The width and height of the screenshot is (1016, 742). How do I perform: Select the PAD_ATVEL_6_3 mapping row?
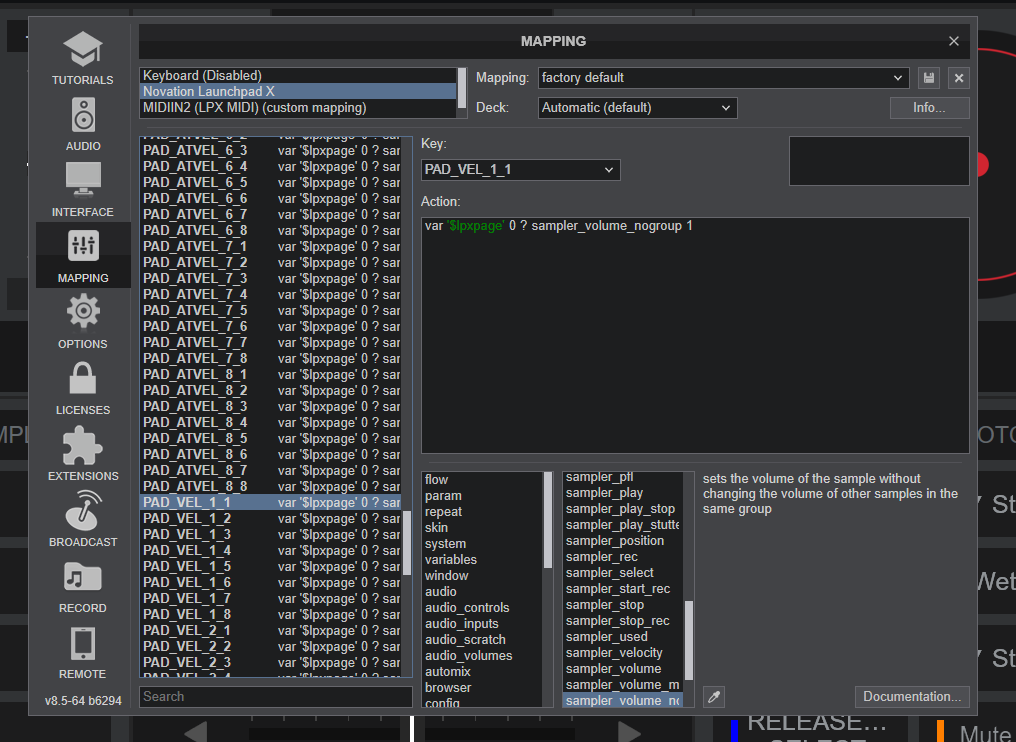[x=271, y=150]
